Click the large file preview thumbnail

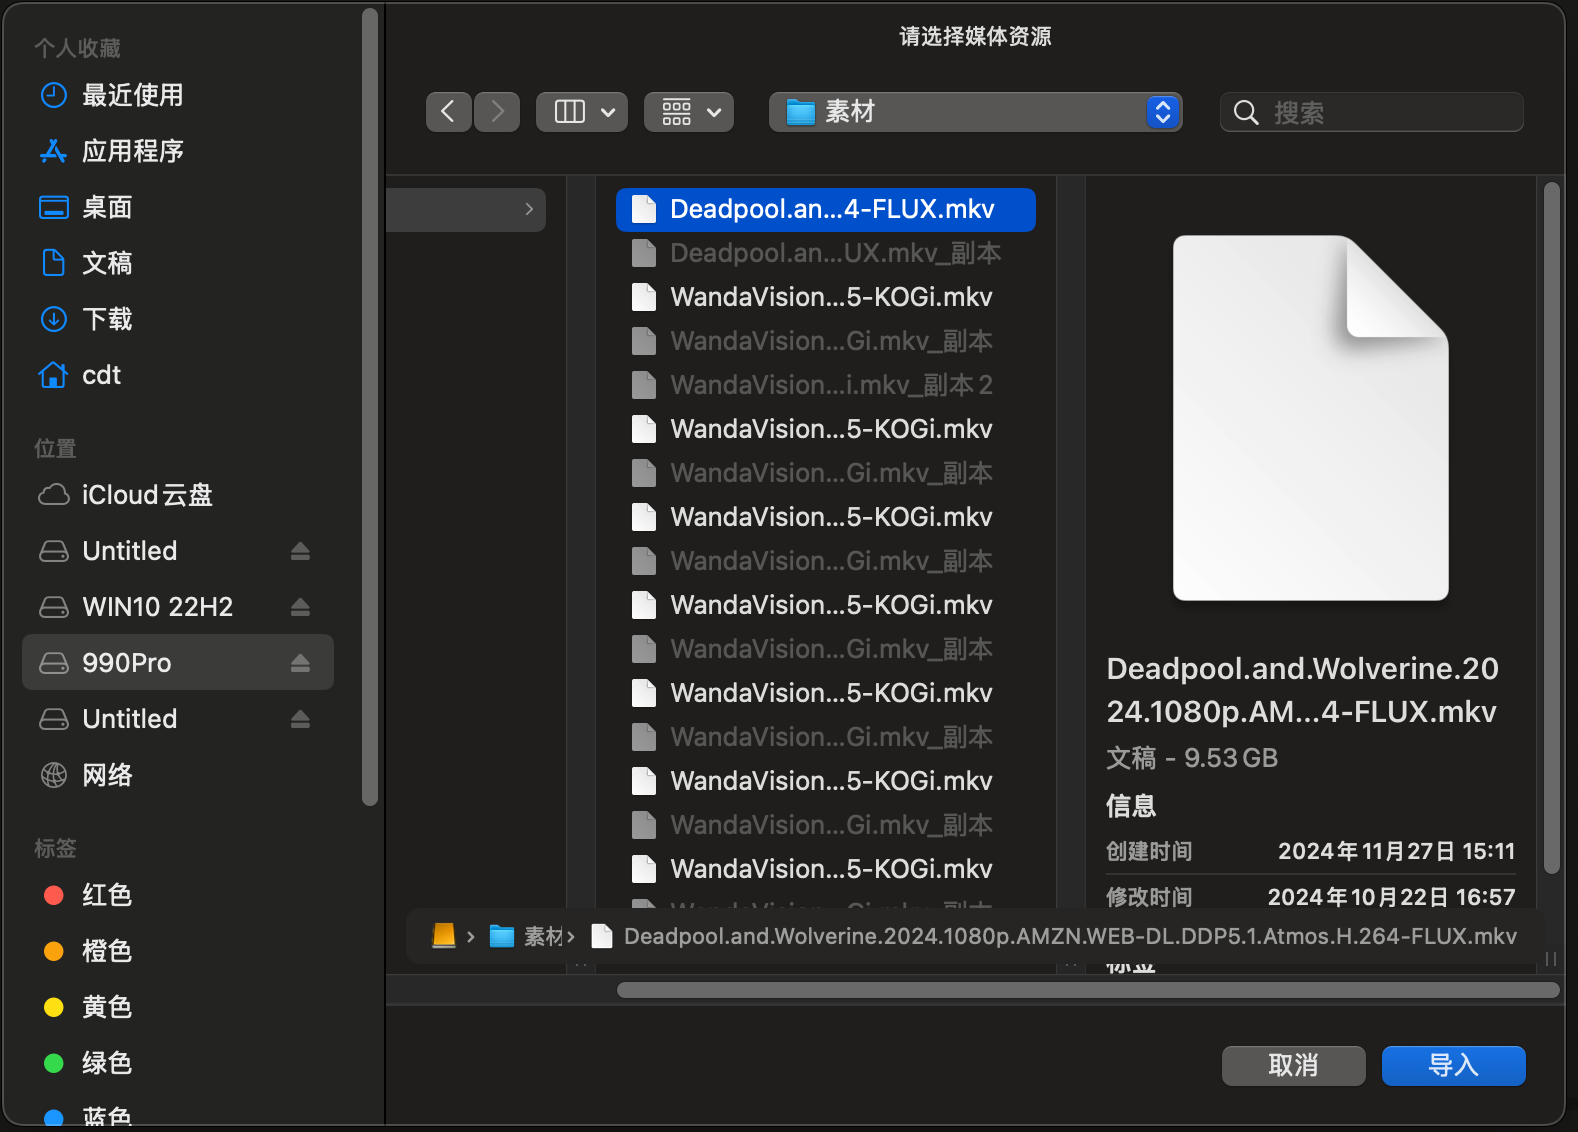pyautogui.click(x=1311, y=418)
